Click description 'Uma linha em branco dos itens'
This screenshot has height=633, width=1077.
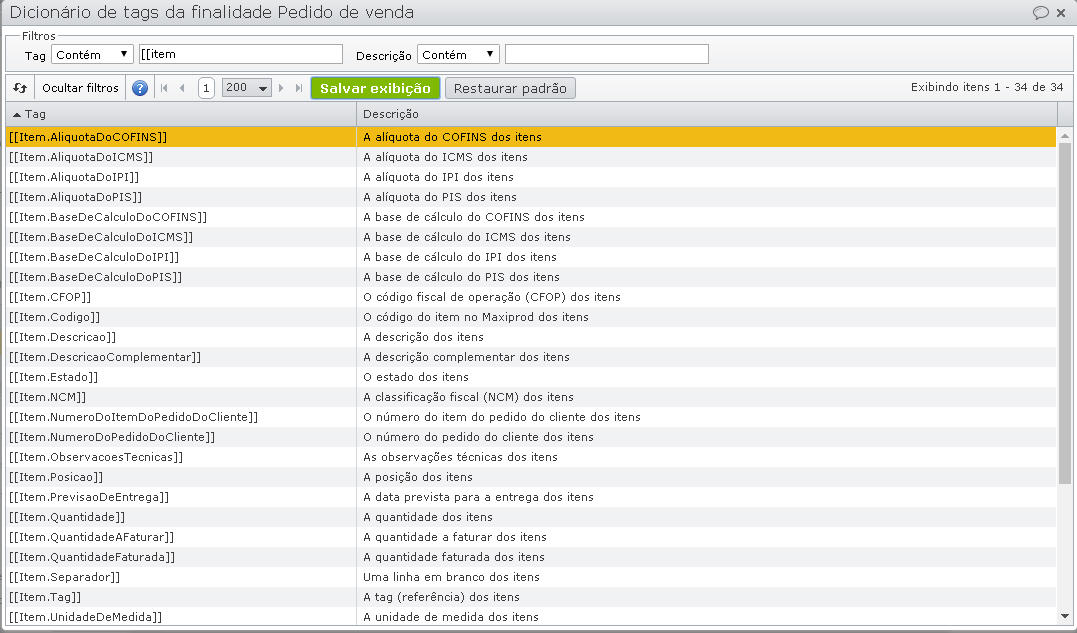click(451, 576)
